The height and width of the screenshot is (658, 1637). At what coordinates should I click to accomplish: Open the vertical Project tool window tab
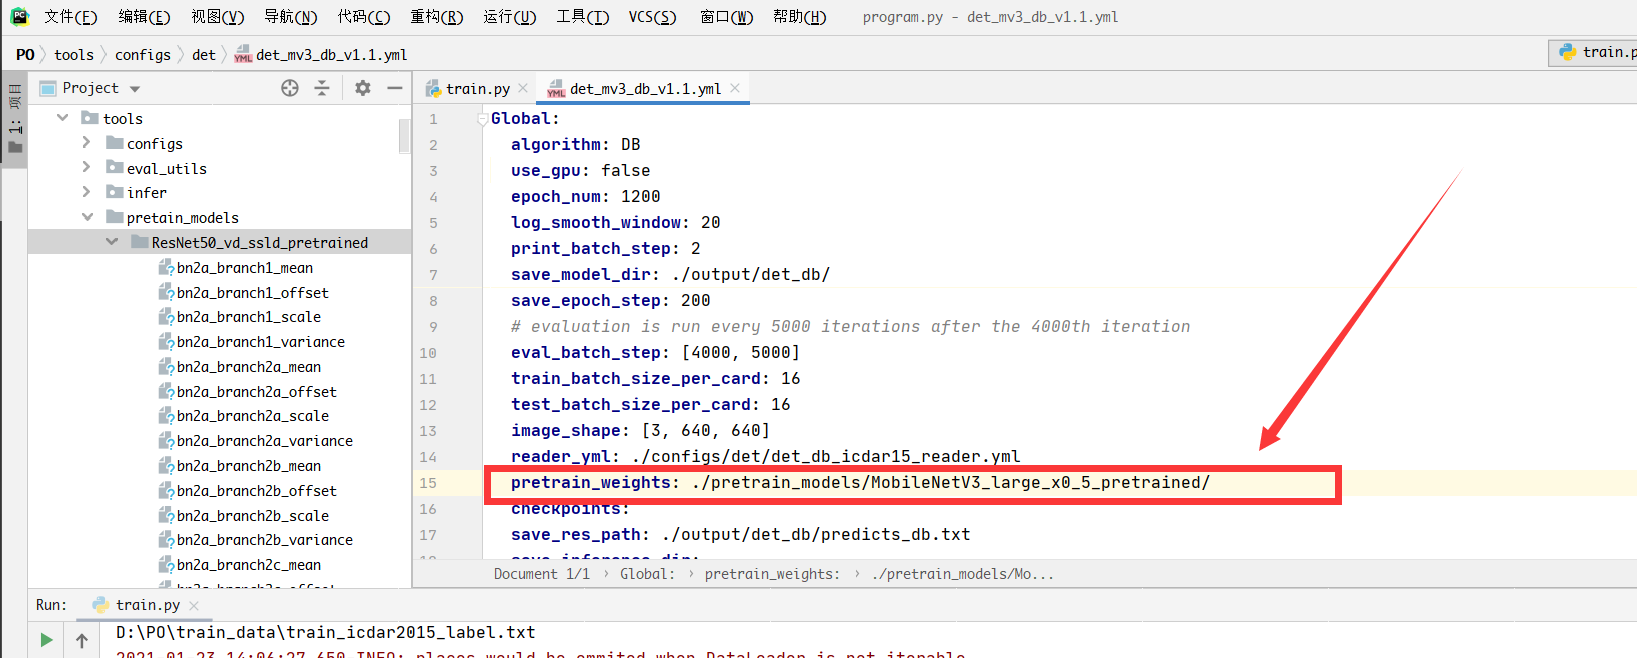[x=15, y=120]
